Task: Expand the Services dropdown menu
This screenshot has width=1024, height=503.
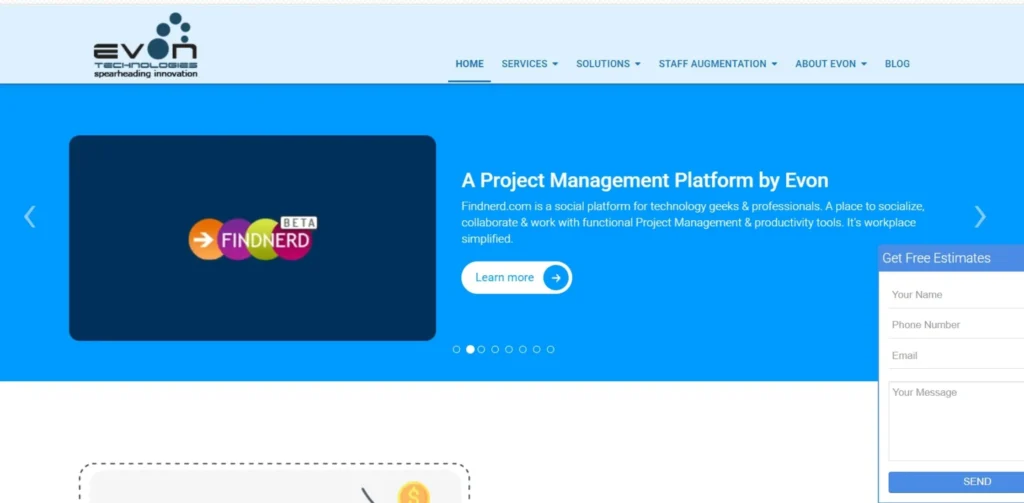Action: (x=530, y=64)
